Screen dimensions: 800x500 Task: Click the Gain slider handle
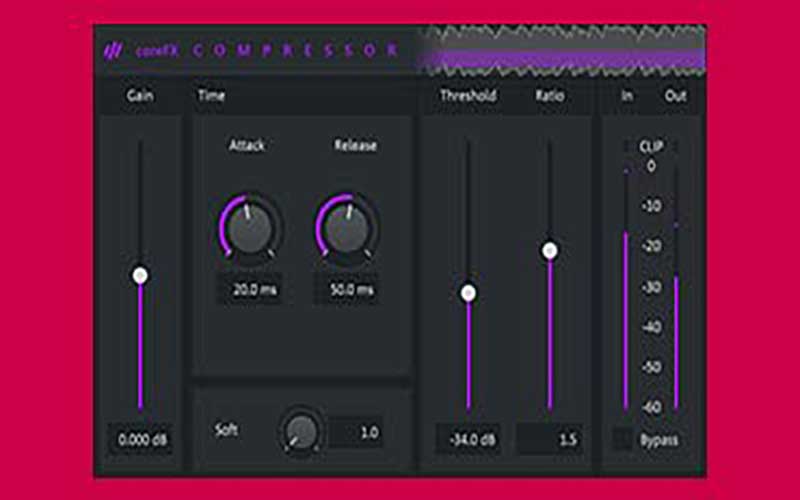point(140,275)
